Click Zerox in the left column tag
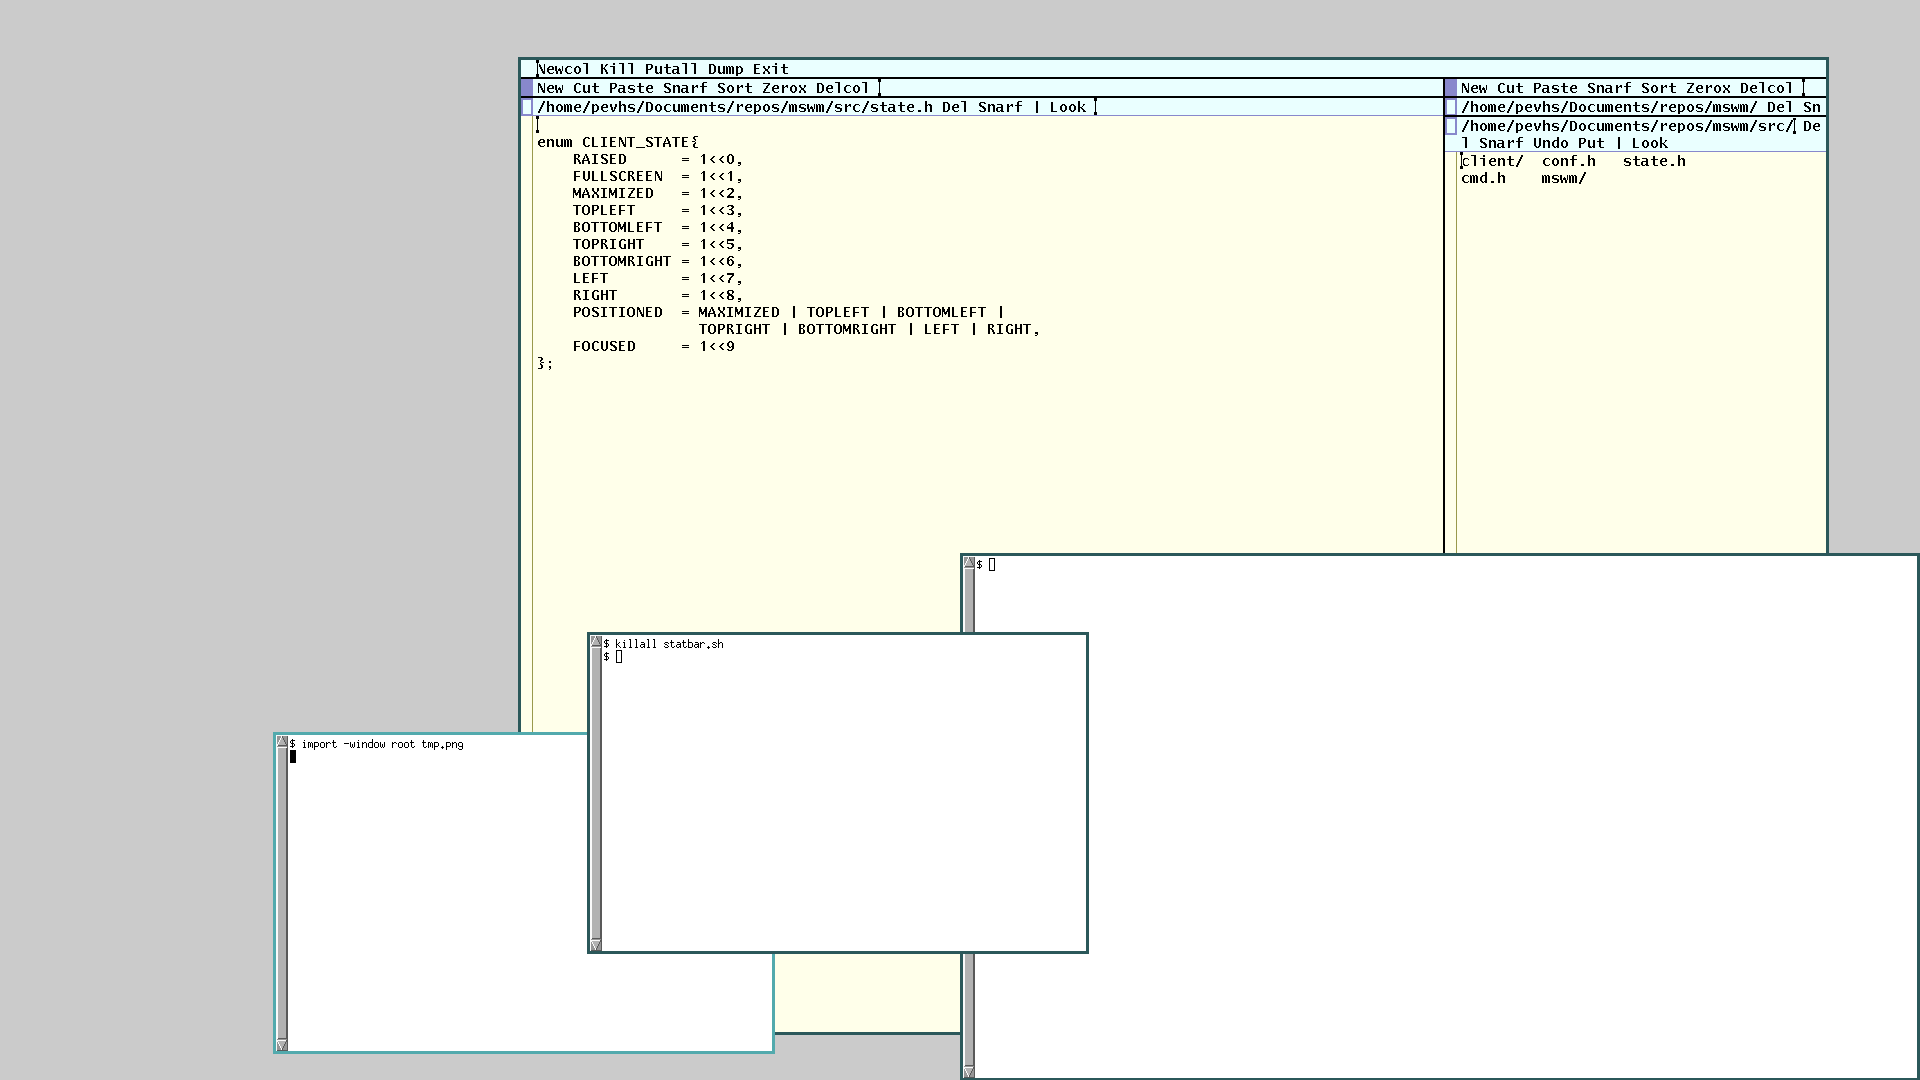 coord(784,88)
